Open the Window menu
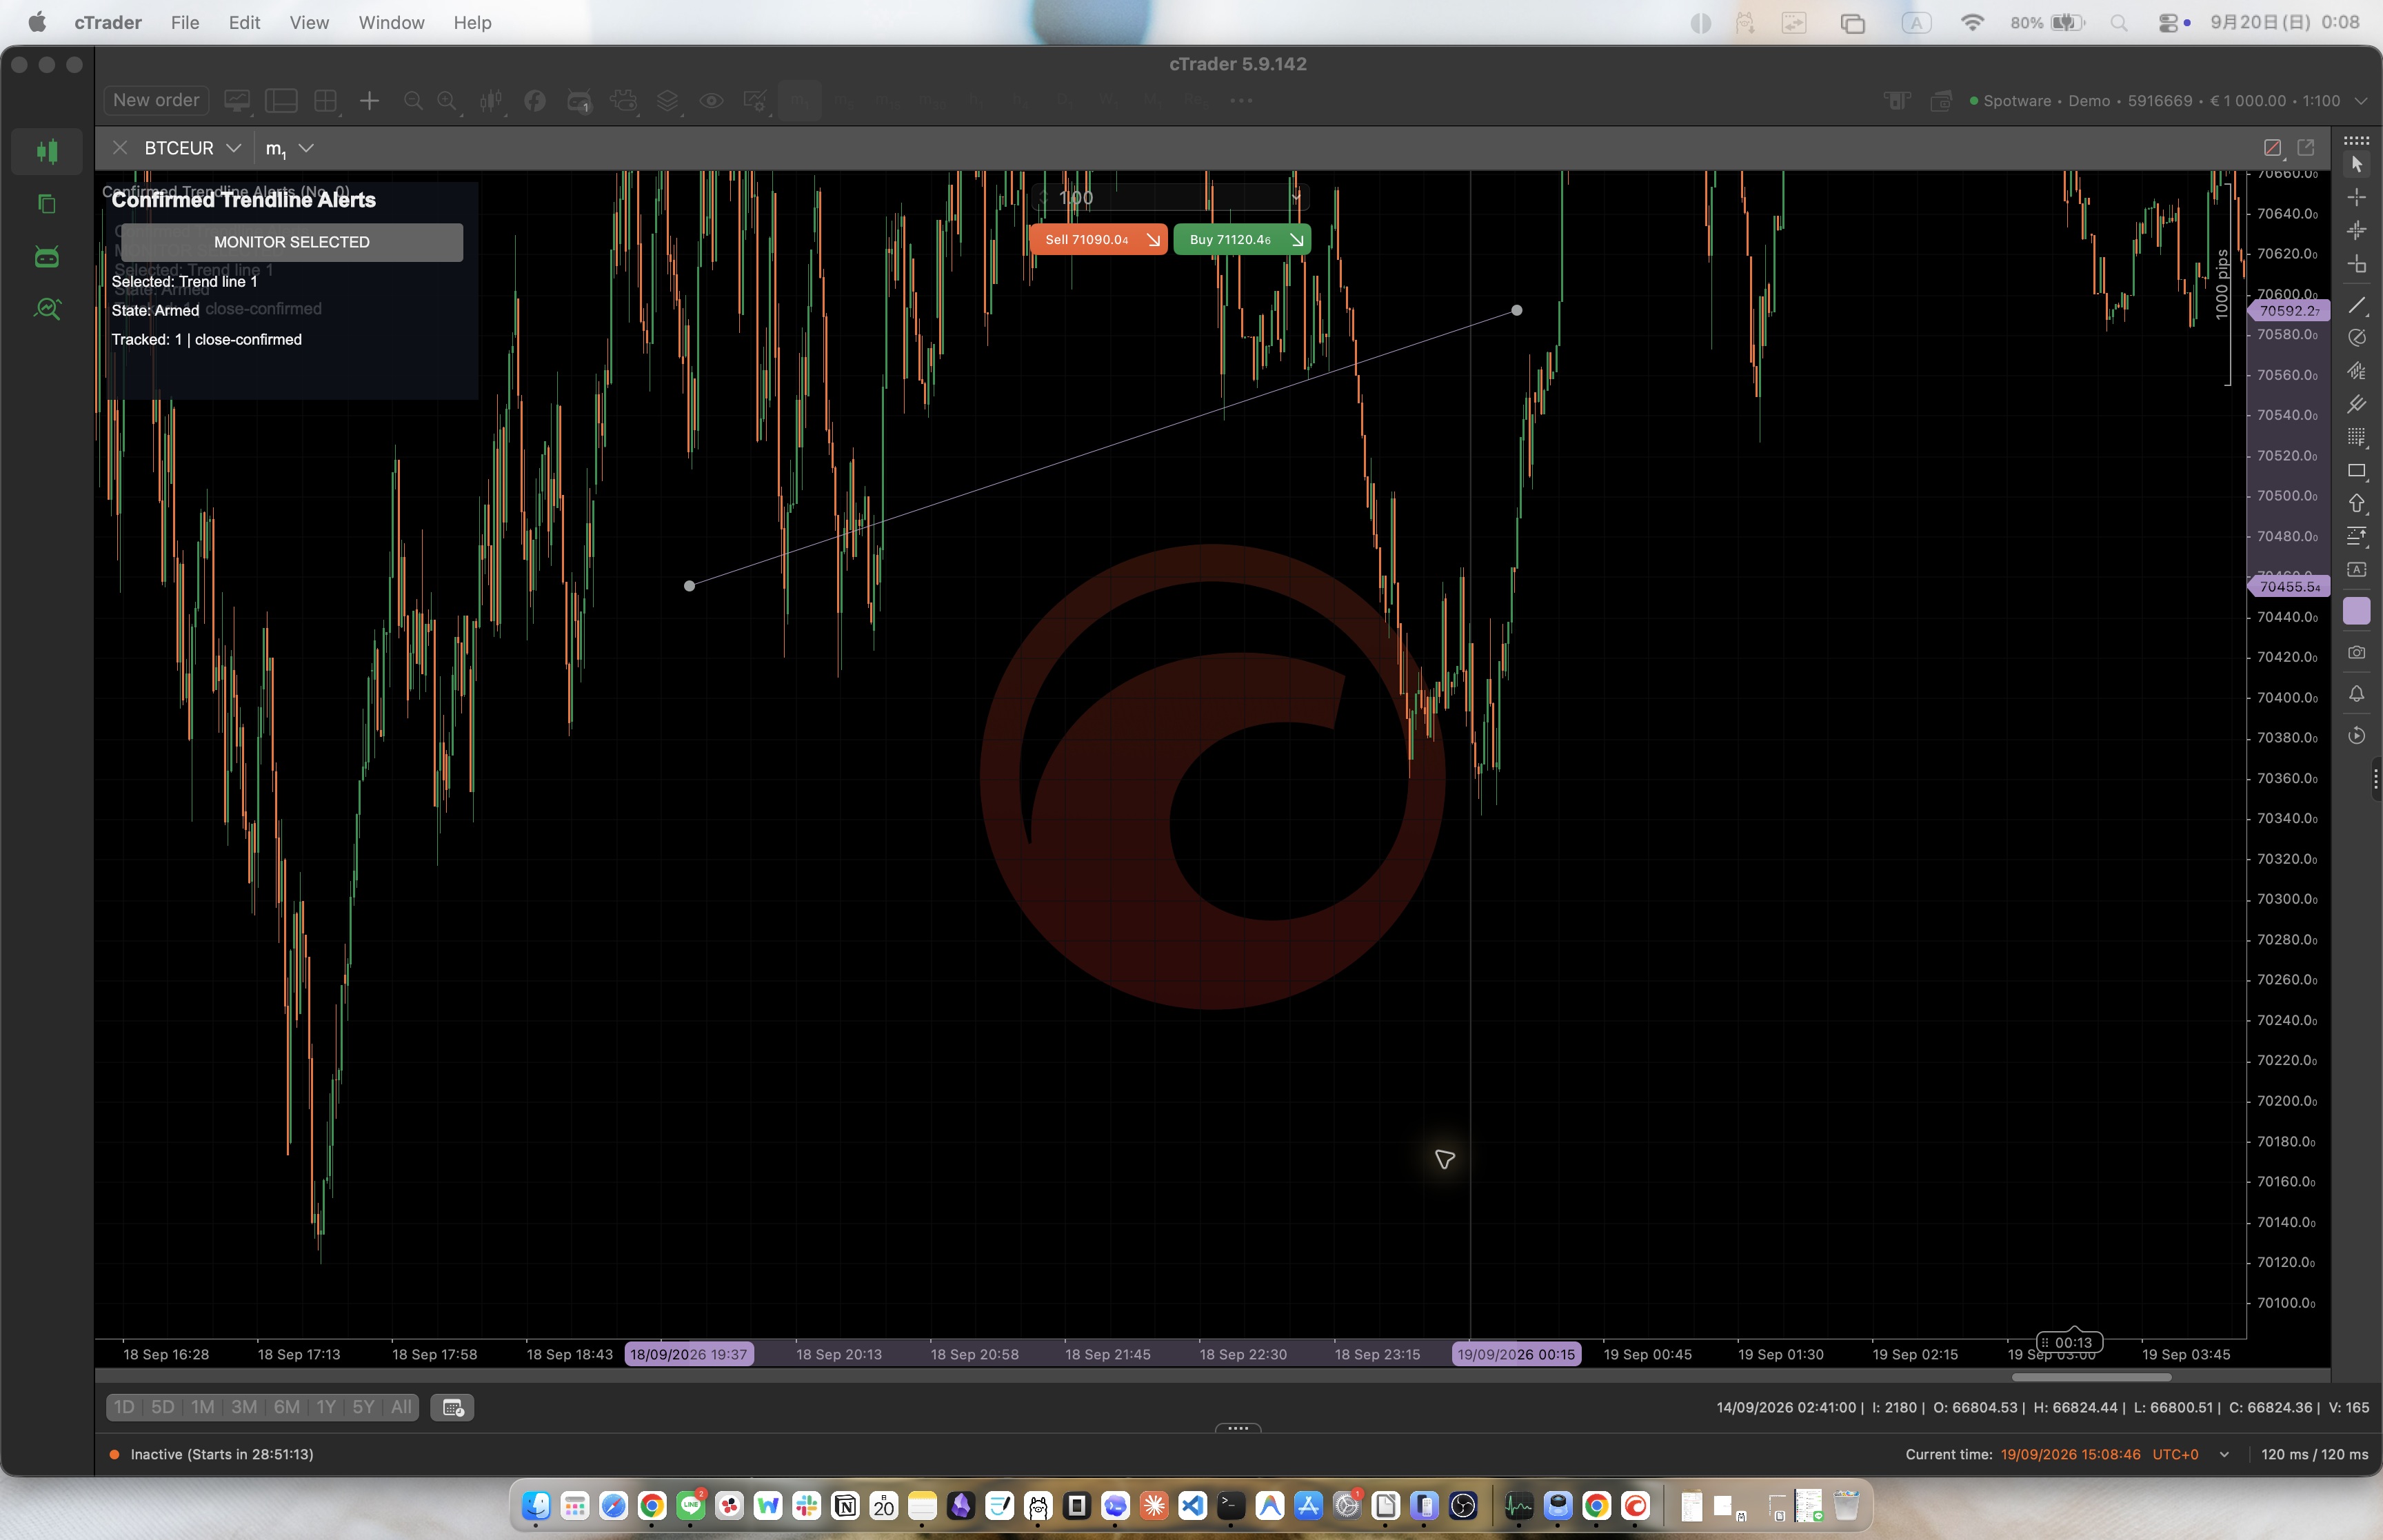 [x=391, y=22]
